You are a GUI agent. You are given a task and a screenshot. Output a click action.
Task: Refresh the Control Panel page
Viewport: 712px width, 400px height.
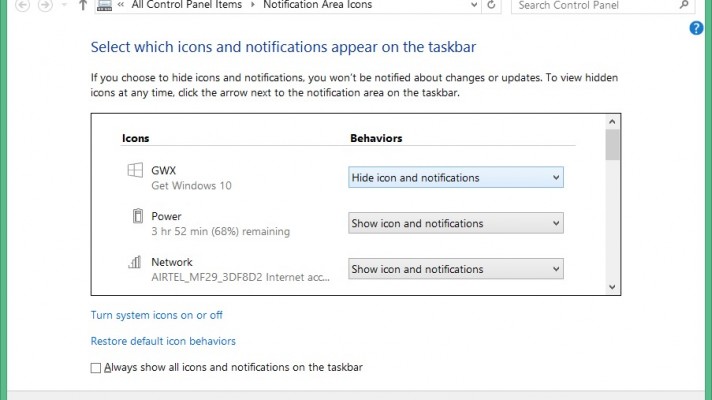coord(491,6)
